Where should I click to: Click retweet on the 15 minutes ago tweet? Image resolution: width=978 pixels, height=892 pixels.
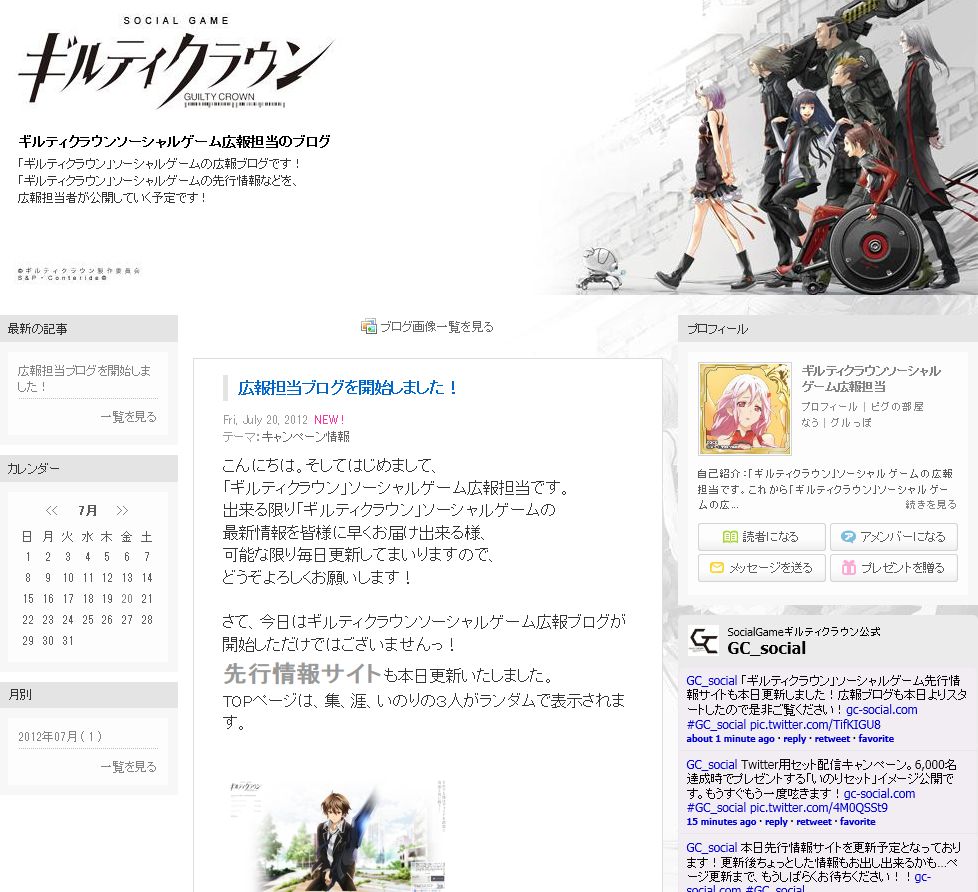(814, 822)
